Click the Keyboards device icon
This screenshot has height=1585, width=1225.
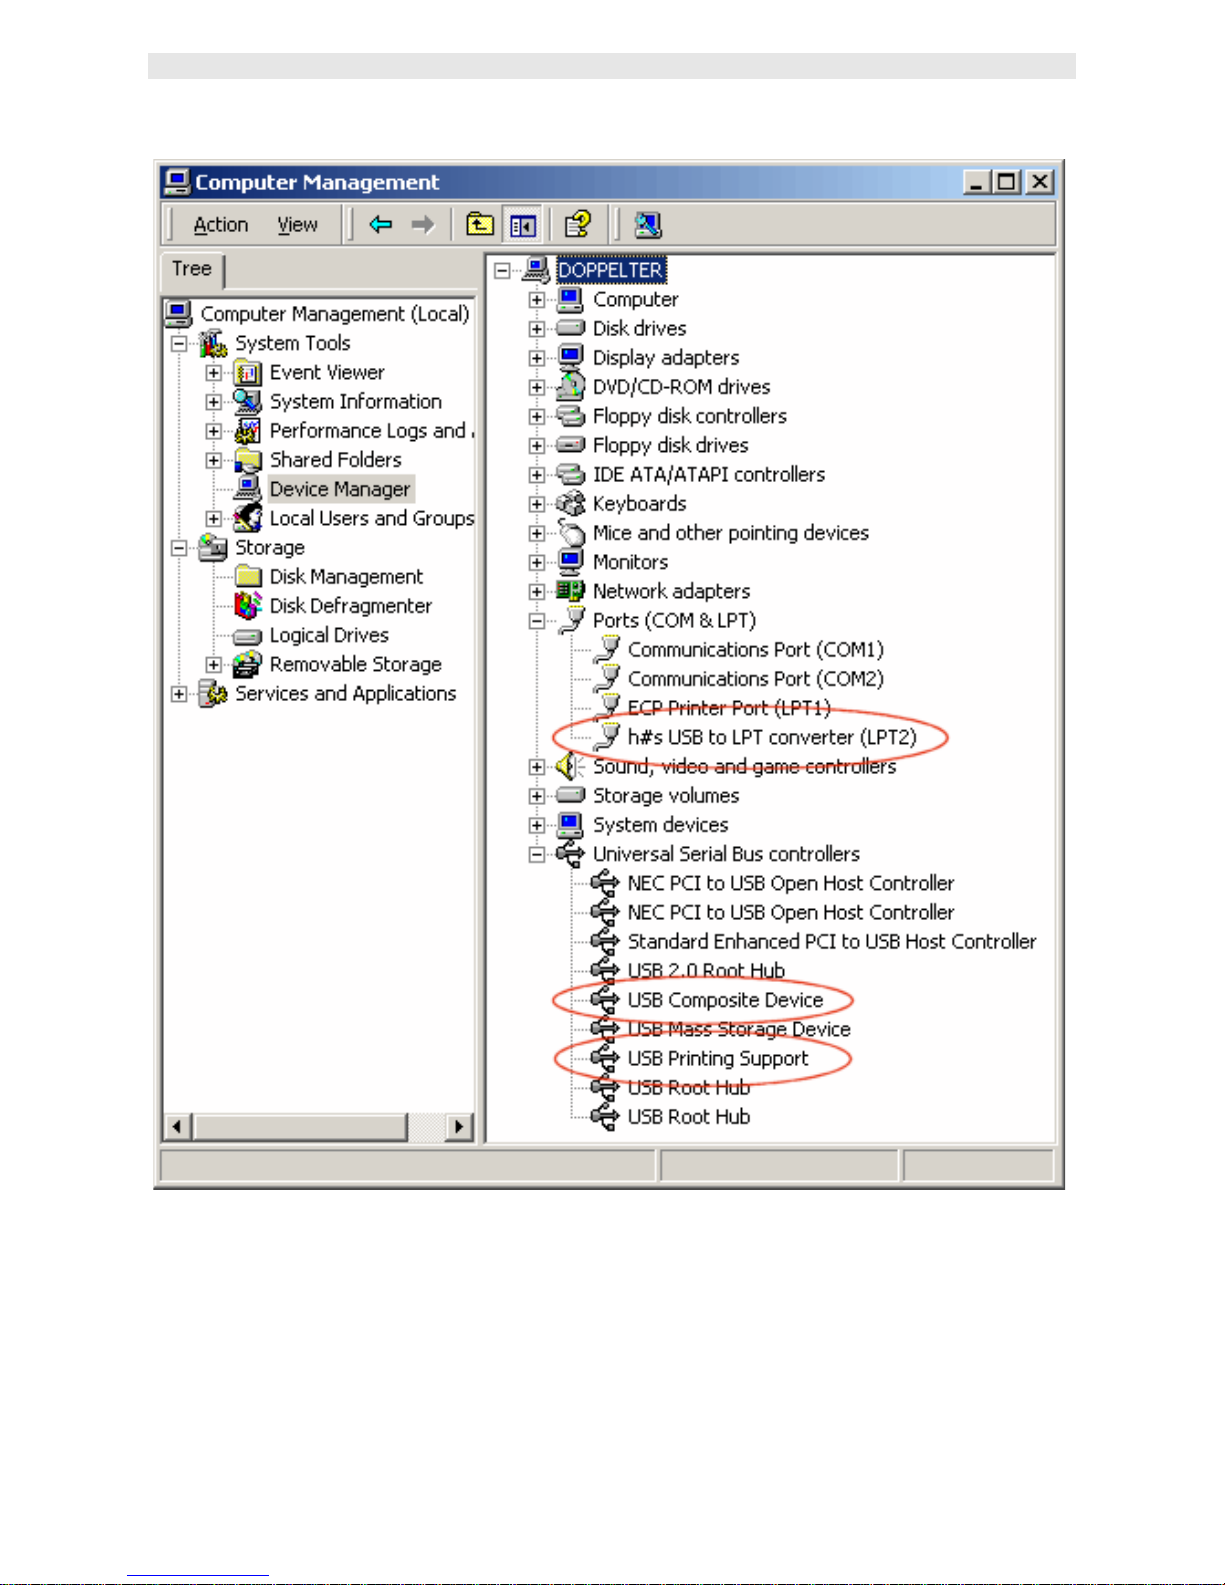(570, 503)
